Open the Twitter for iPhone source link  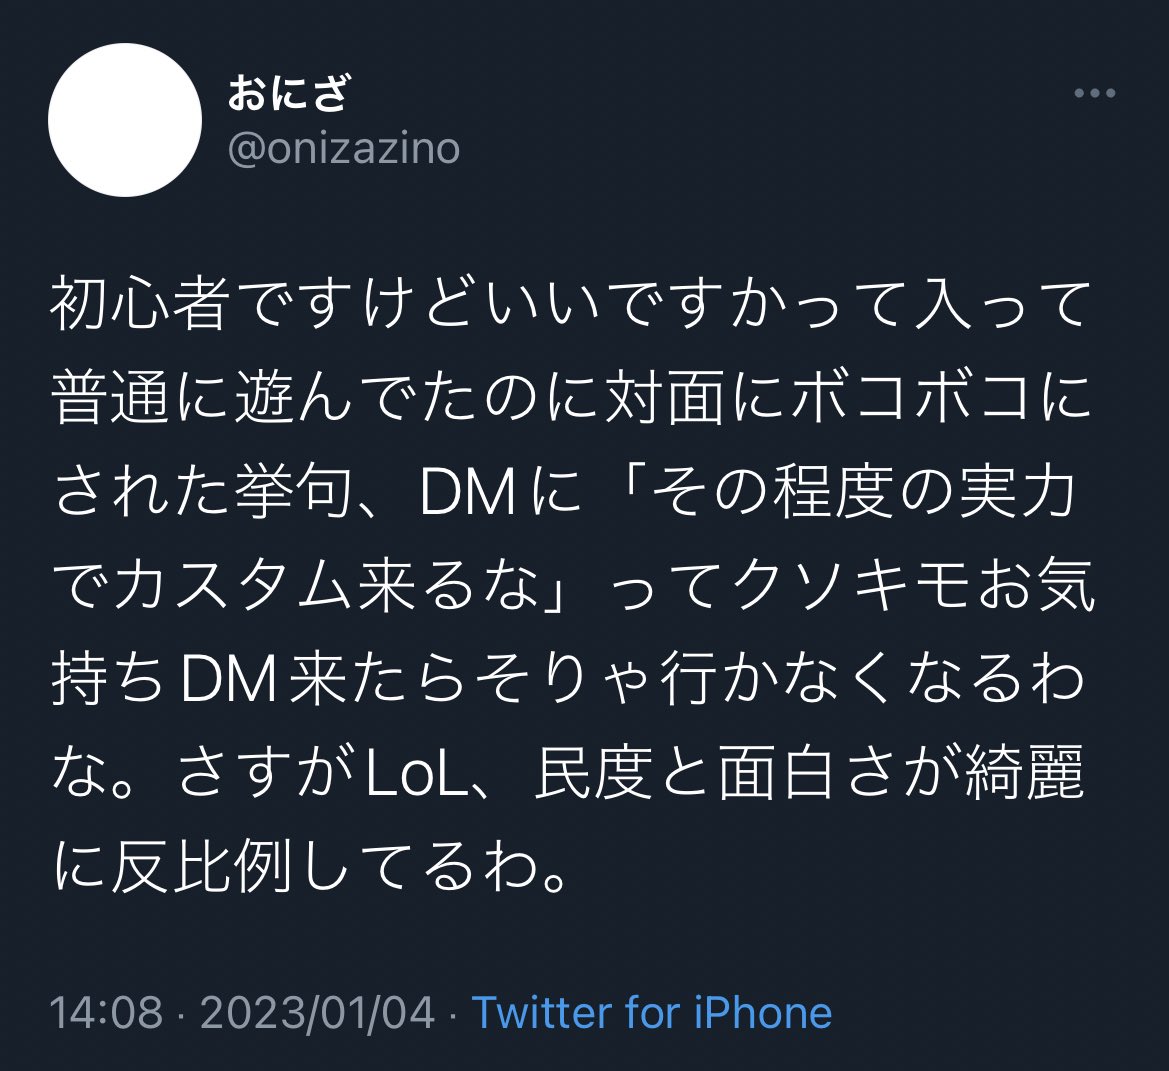(652, 1012)
